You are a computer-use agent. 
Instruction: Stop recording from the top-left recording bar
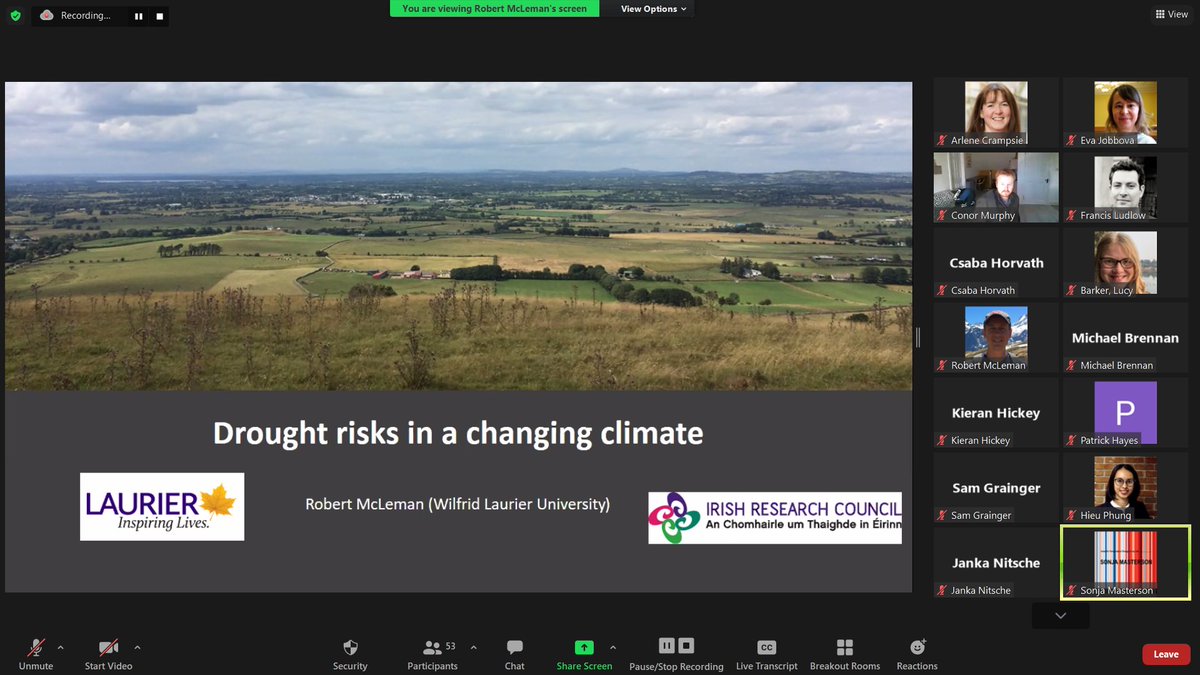click(x=157, y=15)
